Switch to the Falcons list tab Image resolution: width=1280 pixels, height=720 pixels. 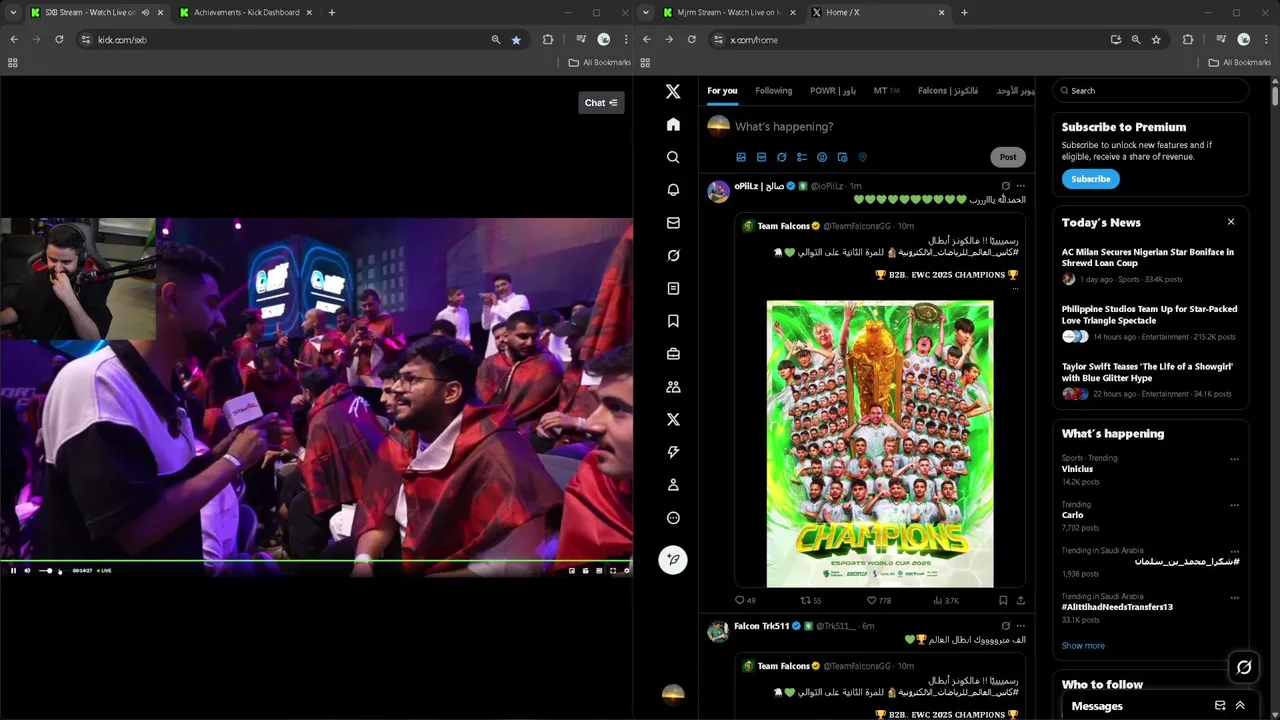click(x=948, y=91)
